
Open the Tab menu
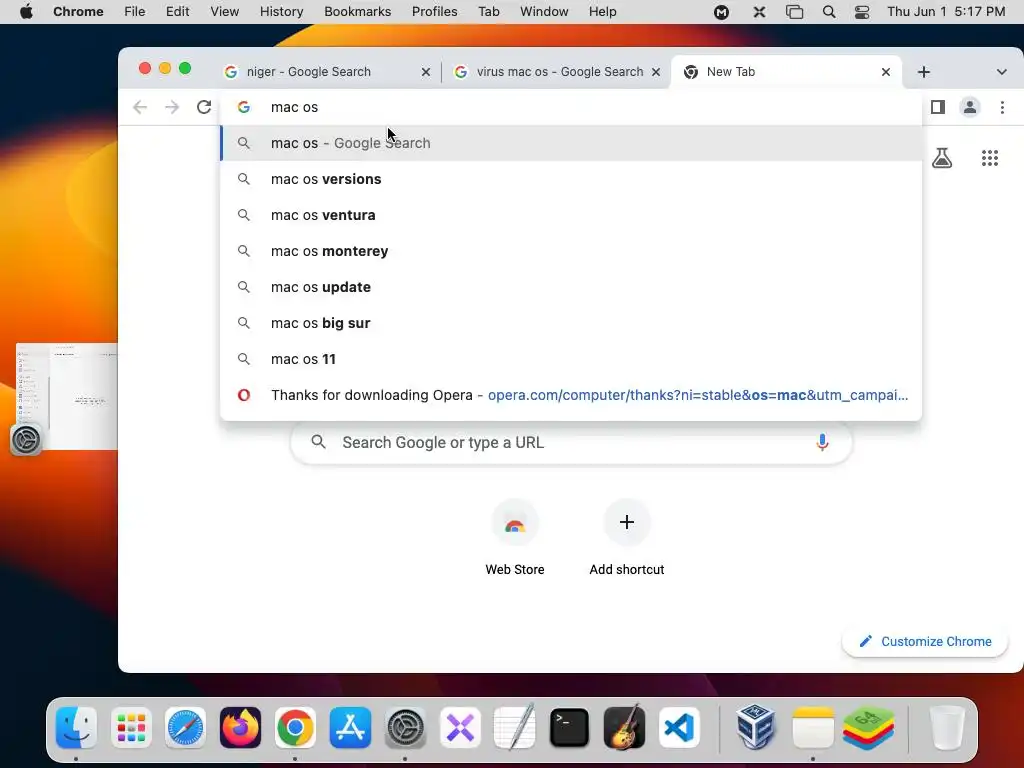click(x=488, y=12)
